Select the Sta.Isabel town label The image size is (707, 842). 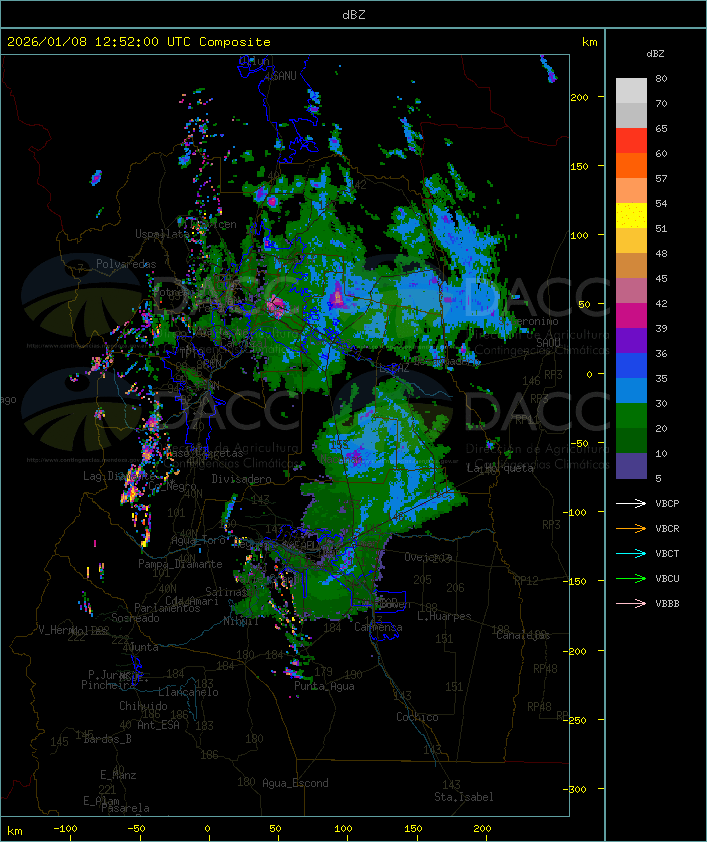coord(463,797)
